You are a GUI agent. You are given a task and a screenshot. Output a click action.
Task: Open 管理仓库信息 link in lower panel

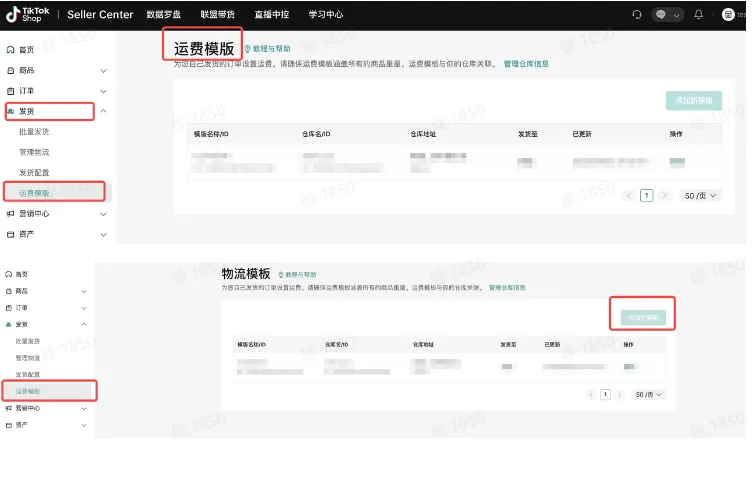click(507, 288)
